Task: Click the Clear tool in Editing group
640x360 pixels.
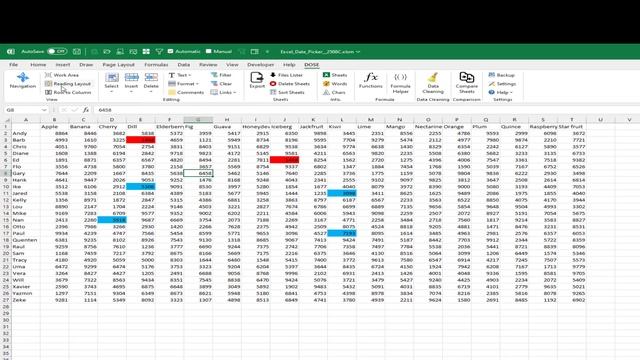Action: click(221, 84)
